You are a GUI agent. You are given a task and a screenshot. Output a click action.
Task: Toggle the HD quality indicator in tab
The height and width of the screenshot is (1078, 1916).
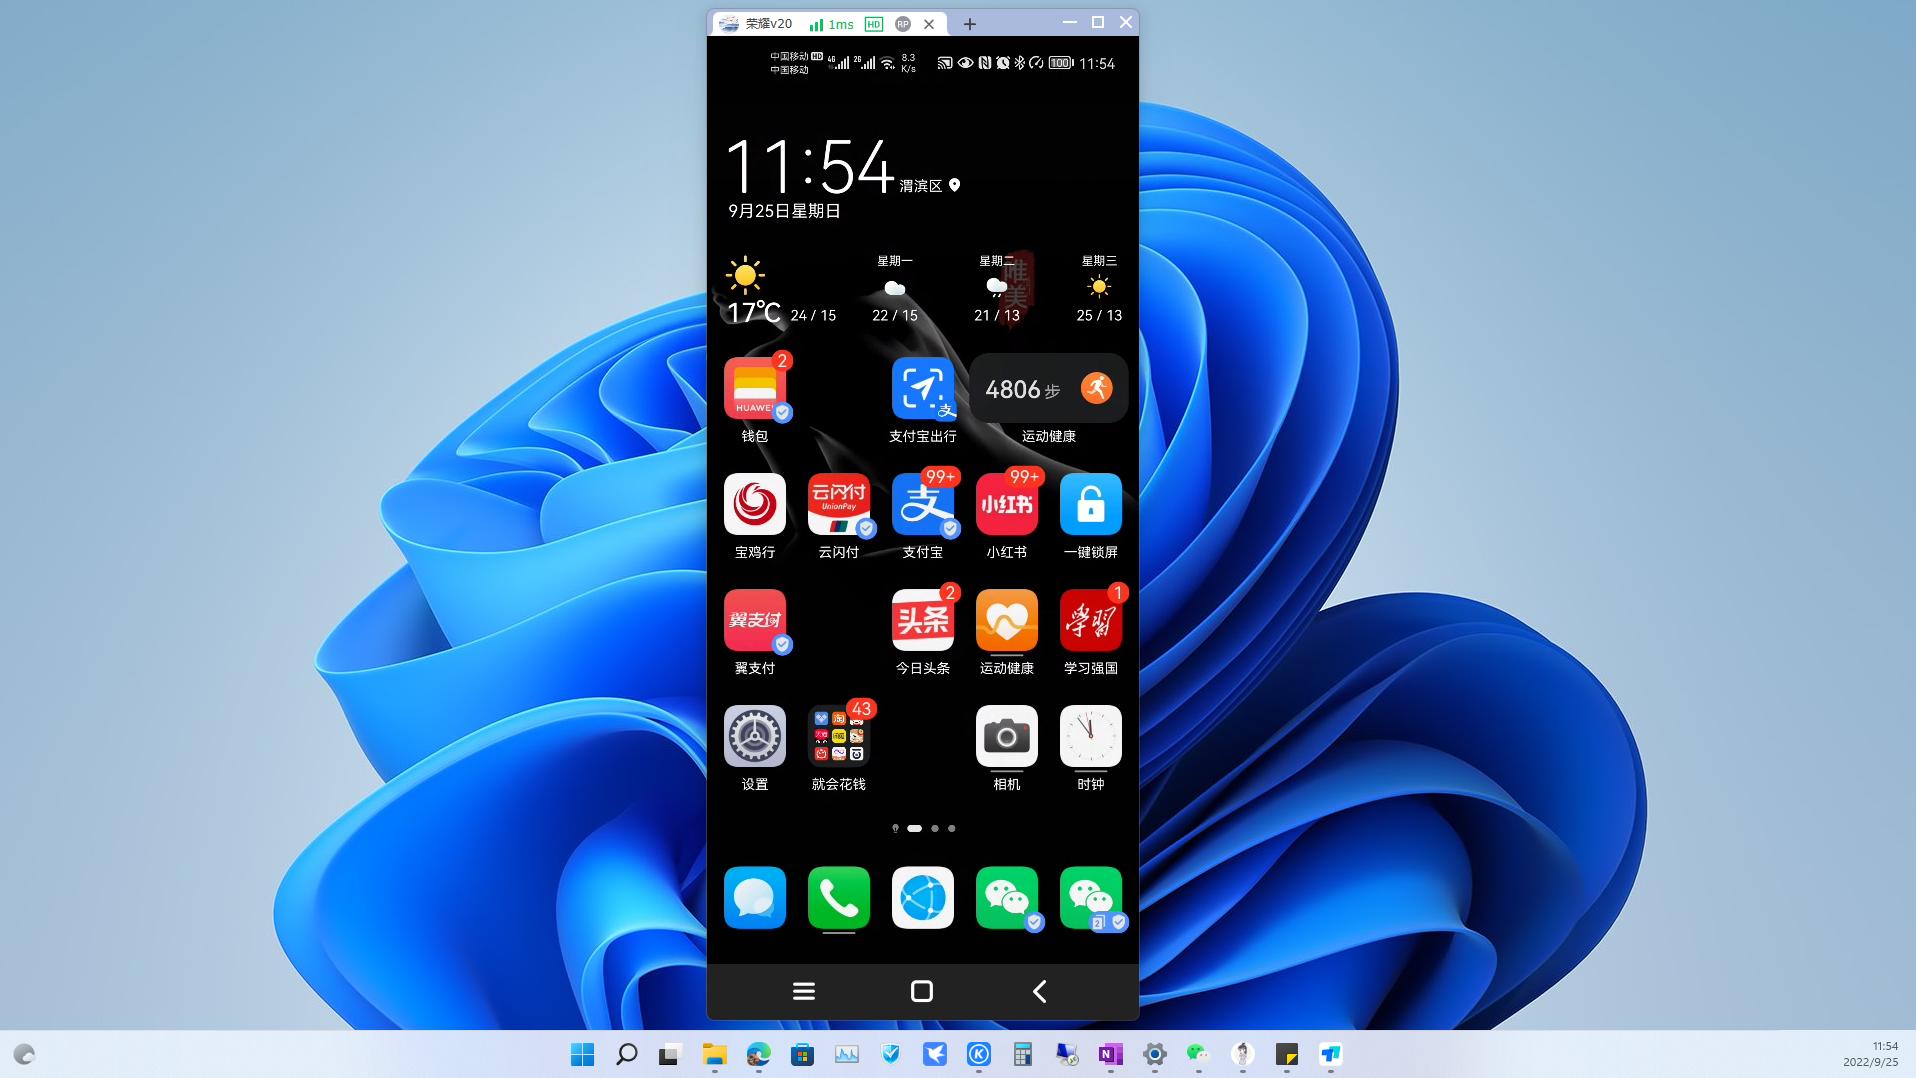874,24
